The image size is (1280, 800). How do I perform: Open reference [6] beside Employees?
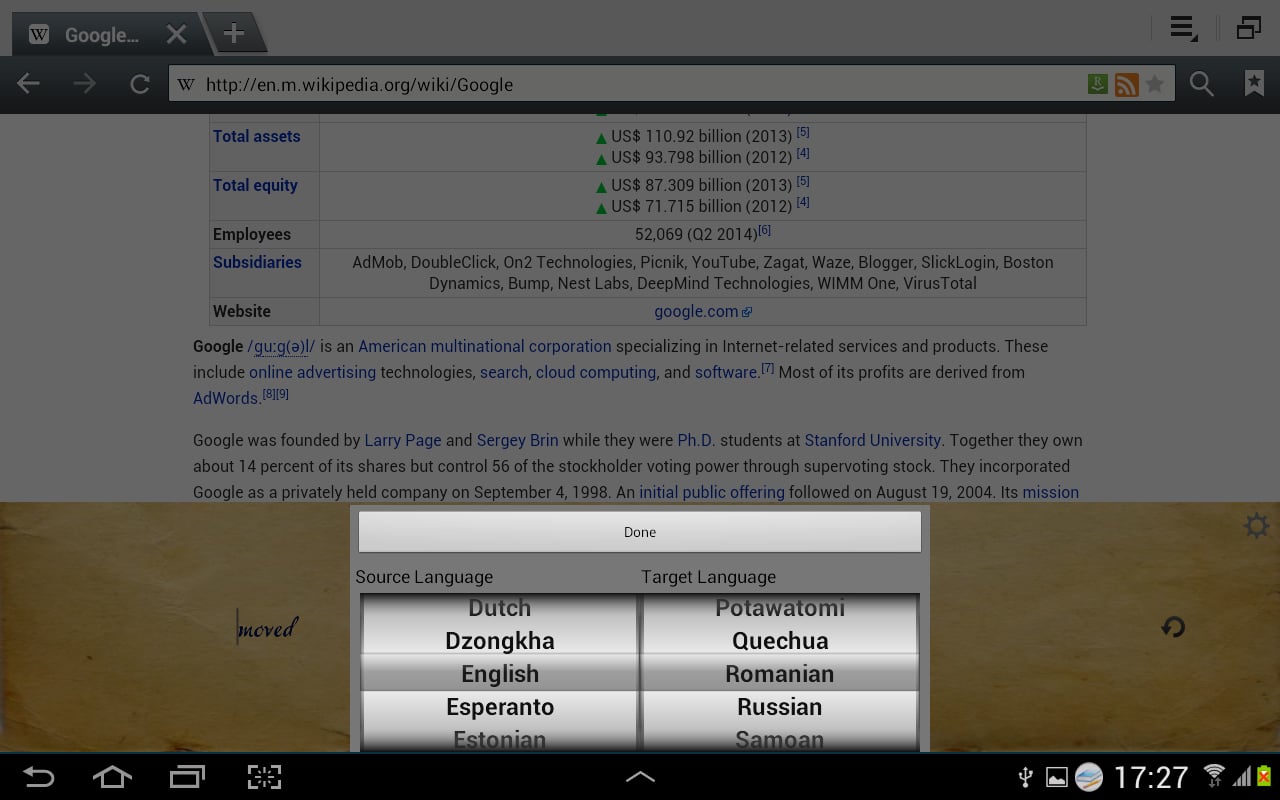765,230
